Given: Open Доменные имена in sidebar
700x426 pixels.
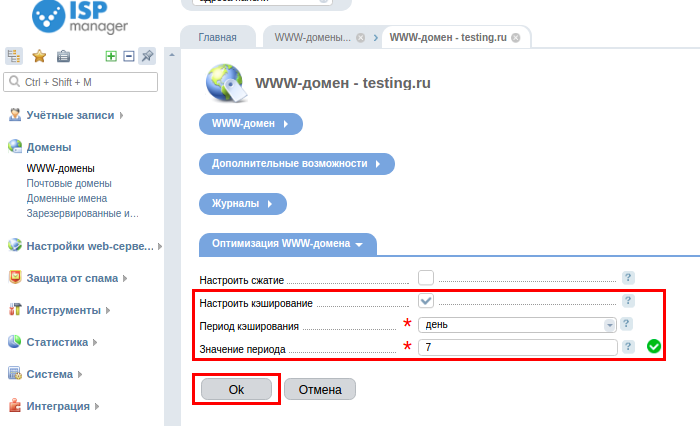Looking at the screenshot, I should click(67, 198).
